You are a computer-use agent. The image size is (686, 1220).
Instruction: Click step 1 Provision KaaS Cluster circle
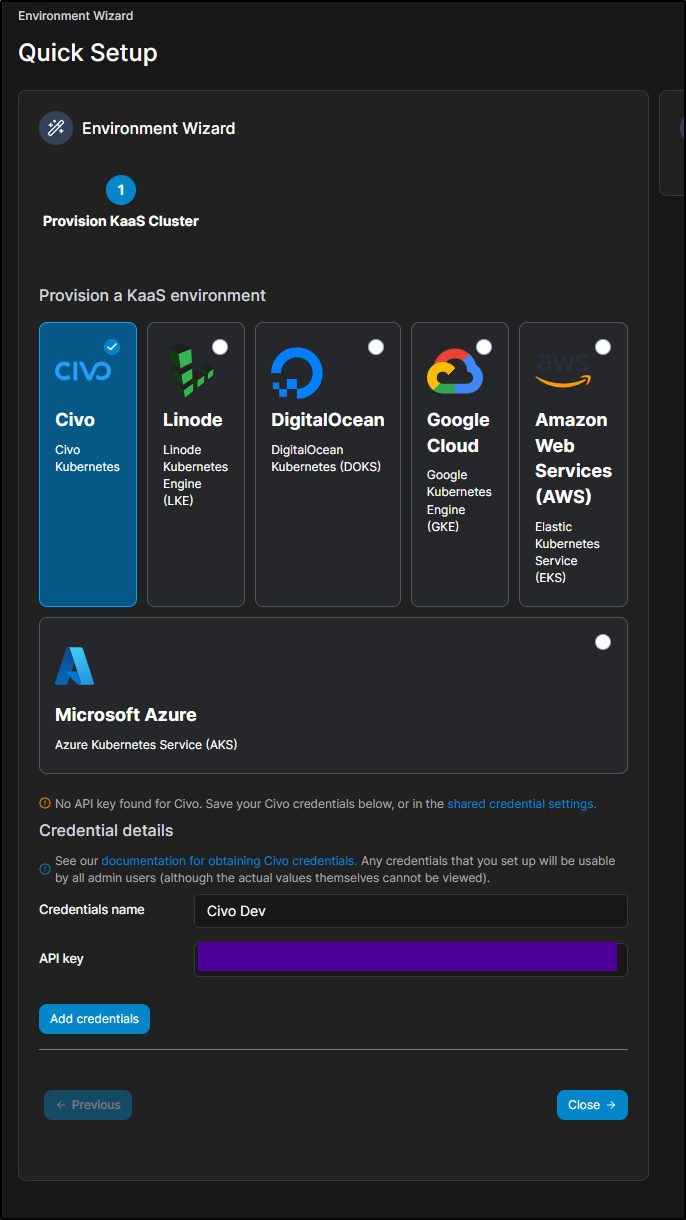pyautogui.click(x=121, y=190)
